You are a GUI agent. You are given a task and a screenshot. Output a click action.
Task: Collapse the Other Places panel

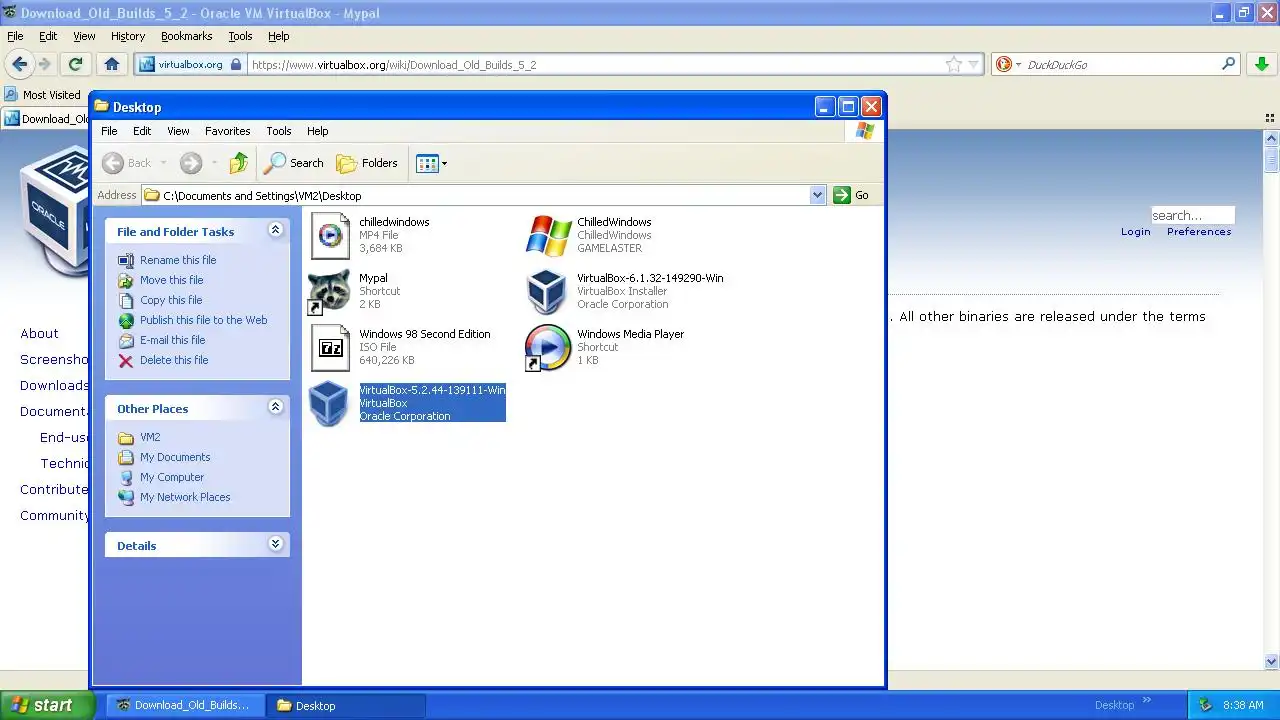275,407
